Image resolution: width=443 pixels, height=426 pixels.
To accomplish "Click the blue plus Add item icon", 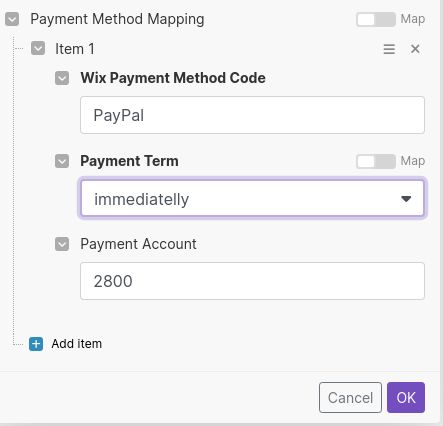I will coord(36,344).
